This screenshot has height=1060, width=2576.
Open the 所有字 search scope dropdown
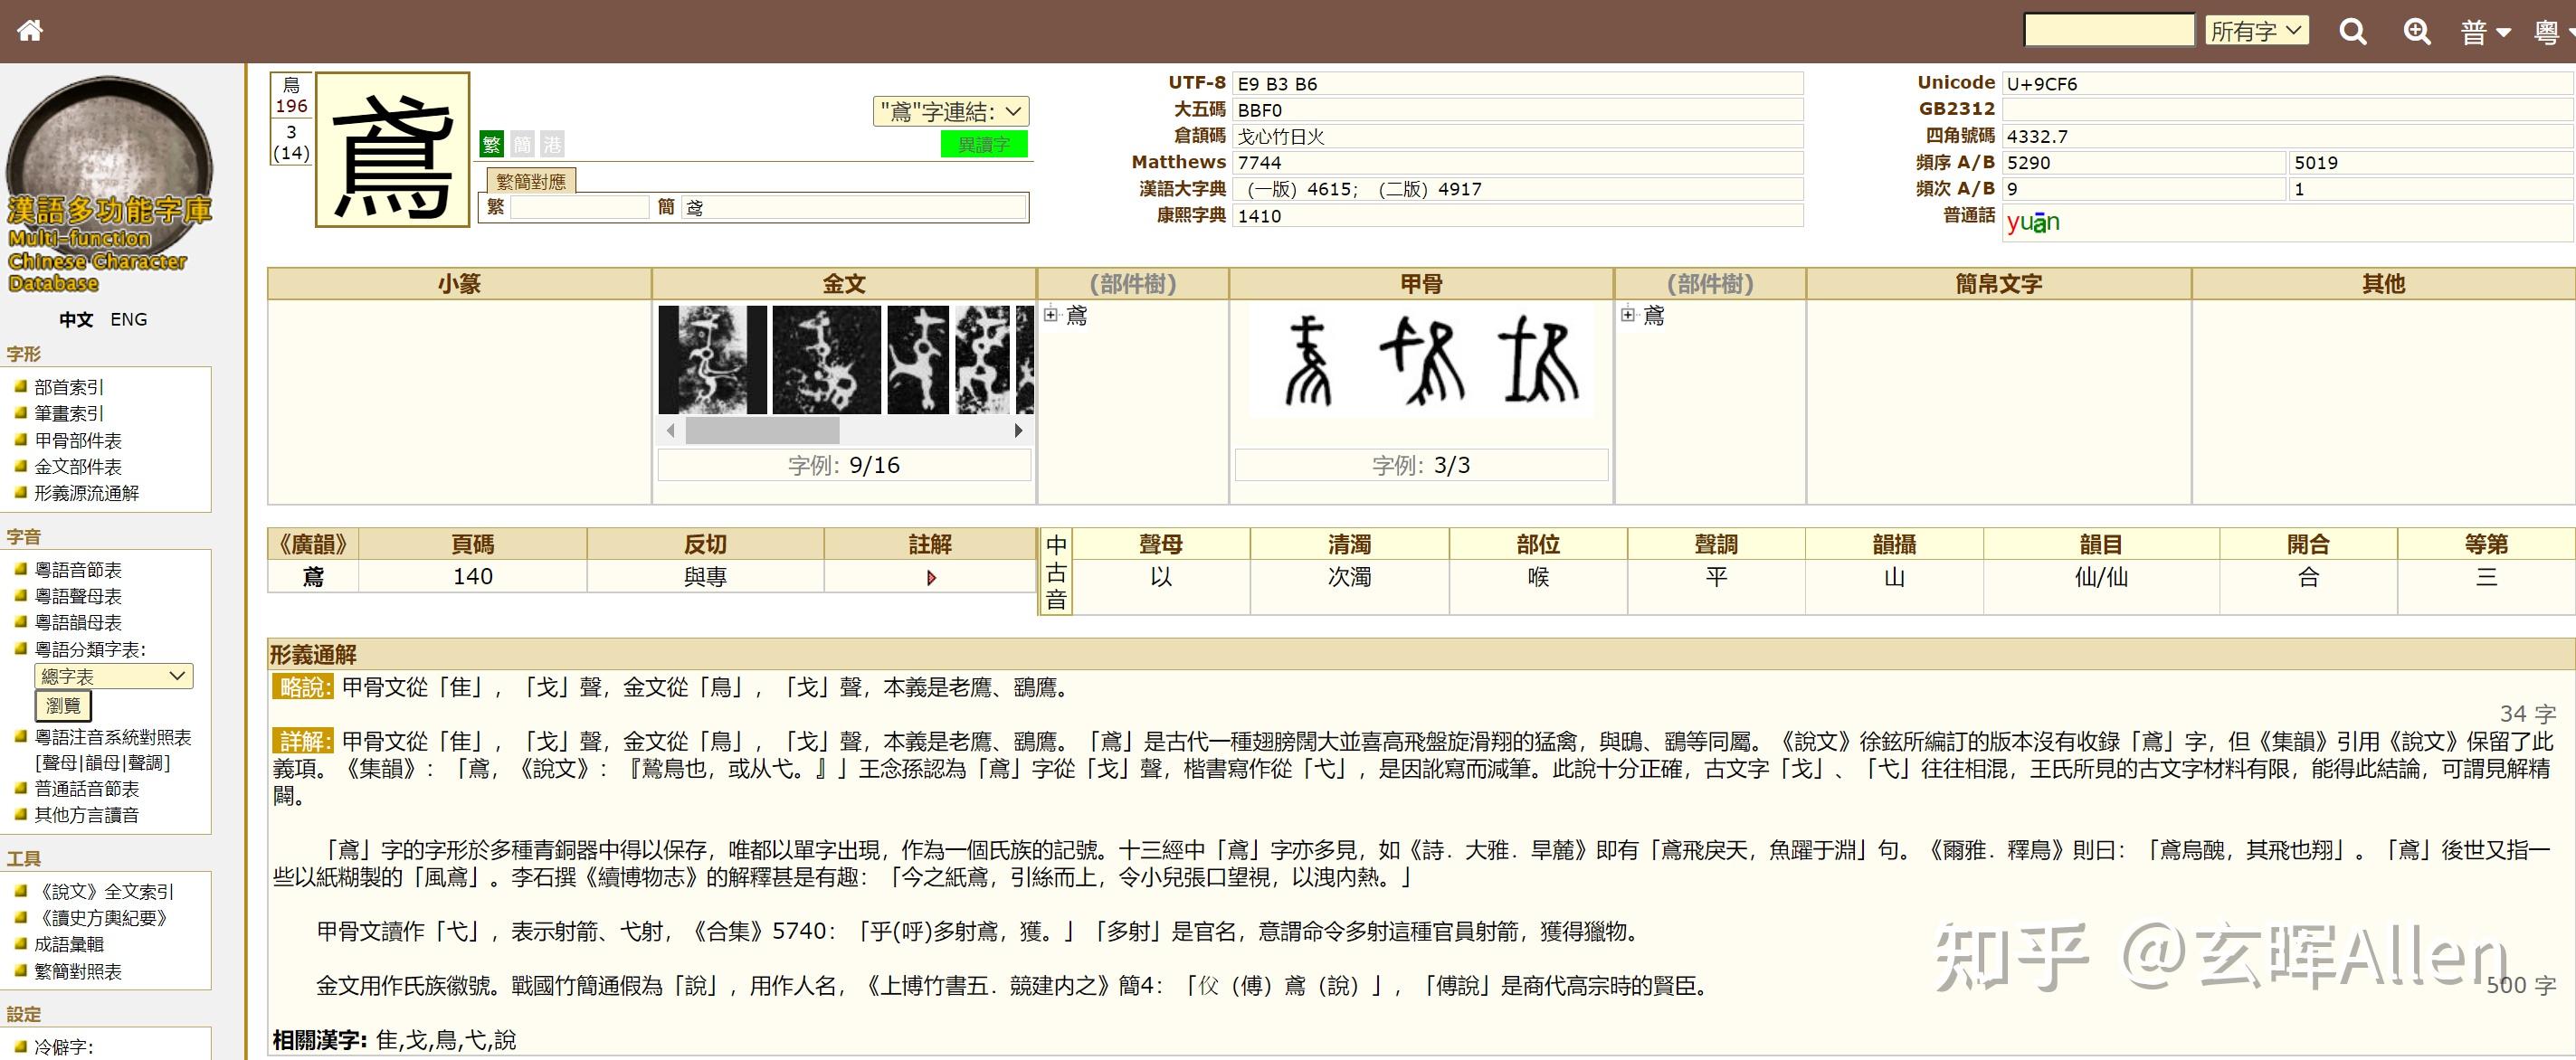pos(2256,31)
